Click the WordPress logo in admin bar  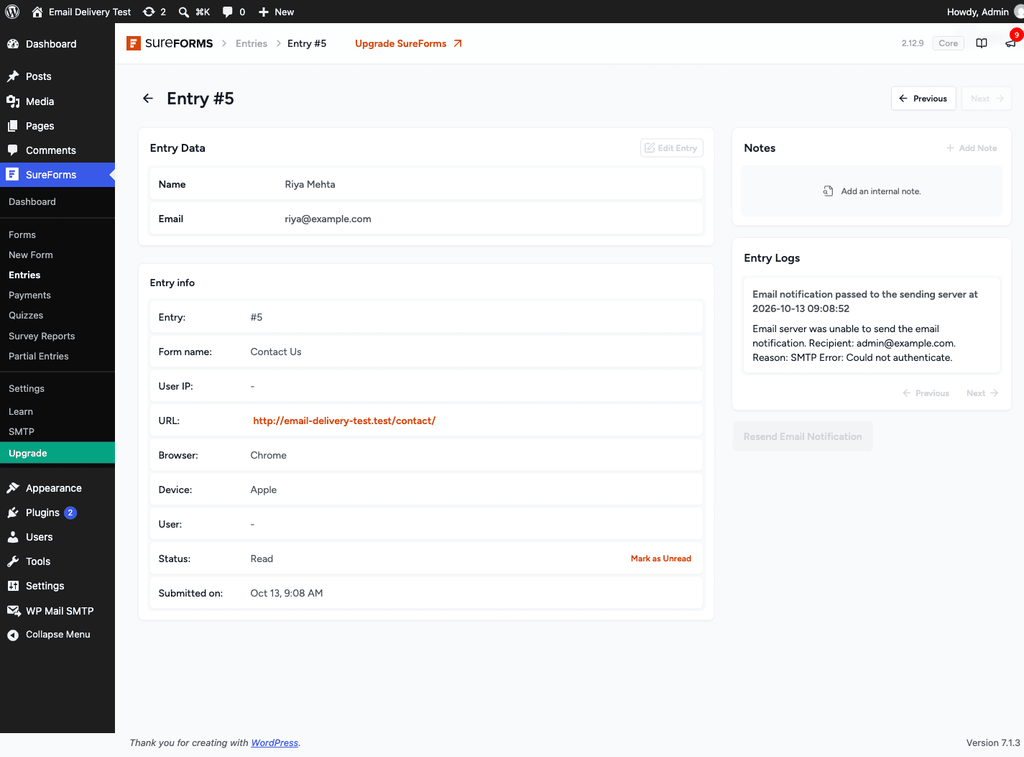[12, 12]
